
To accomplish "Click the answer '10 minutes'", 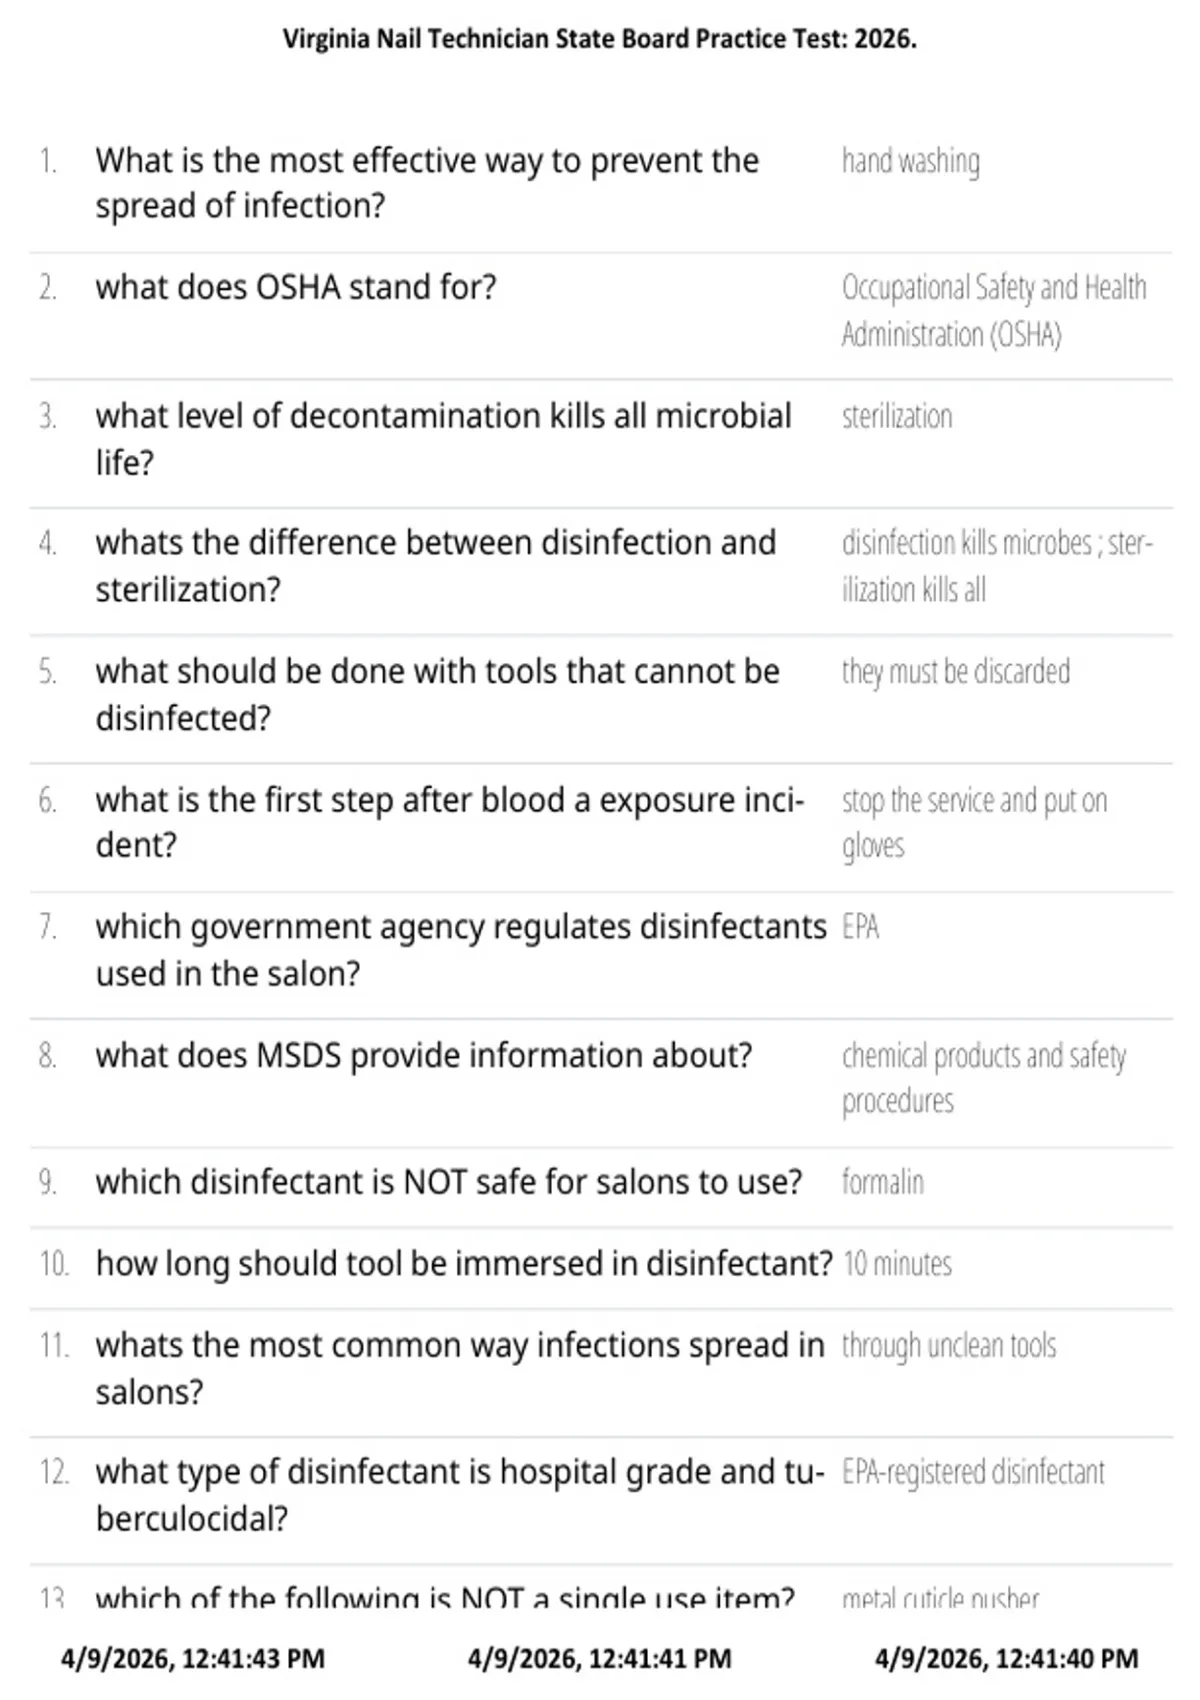I will pyautogui.click(x=897, y=1264).
